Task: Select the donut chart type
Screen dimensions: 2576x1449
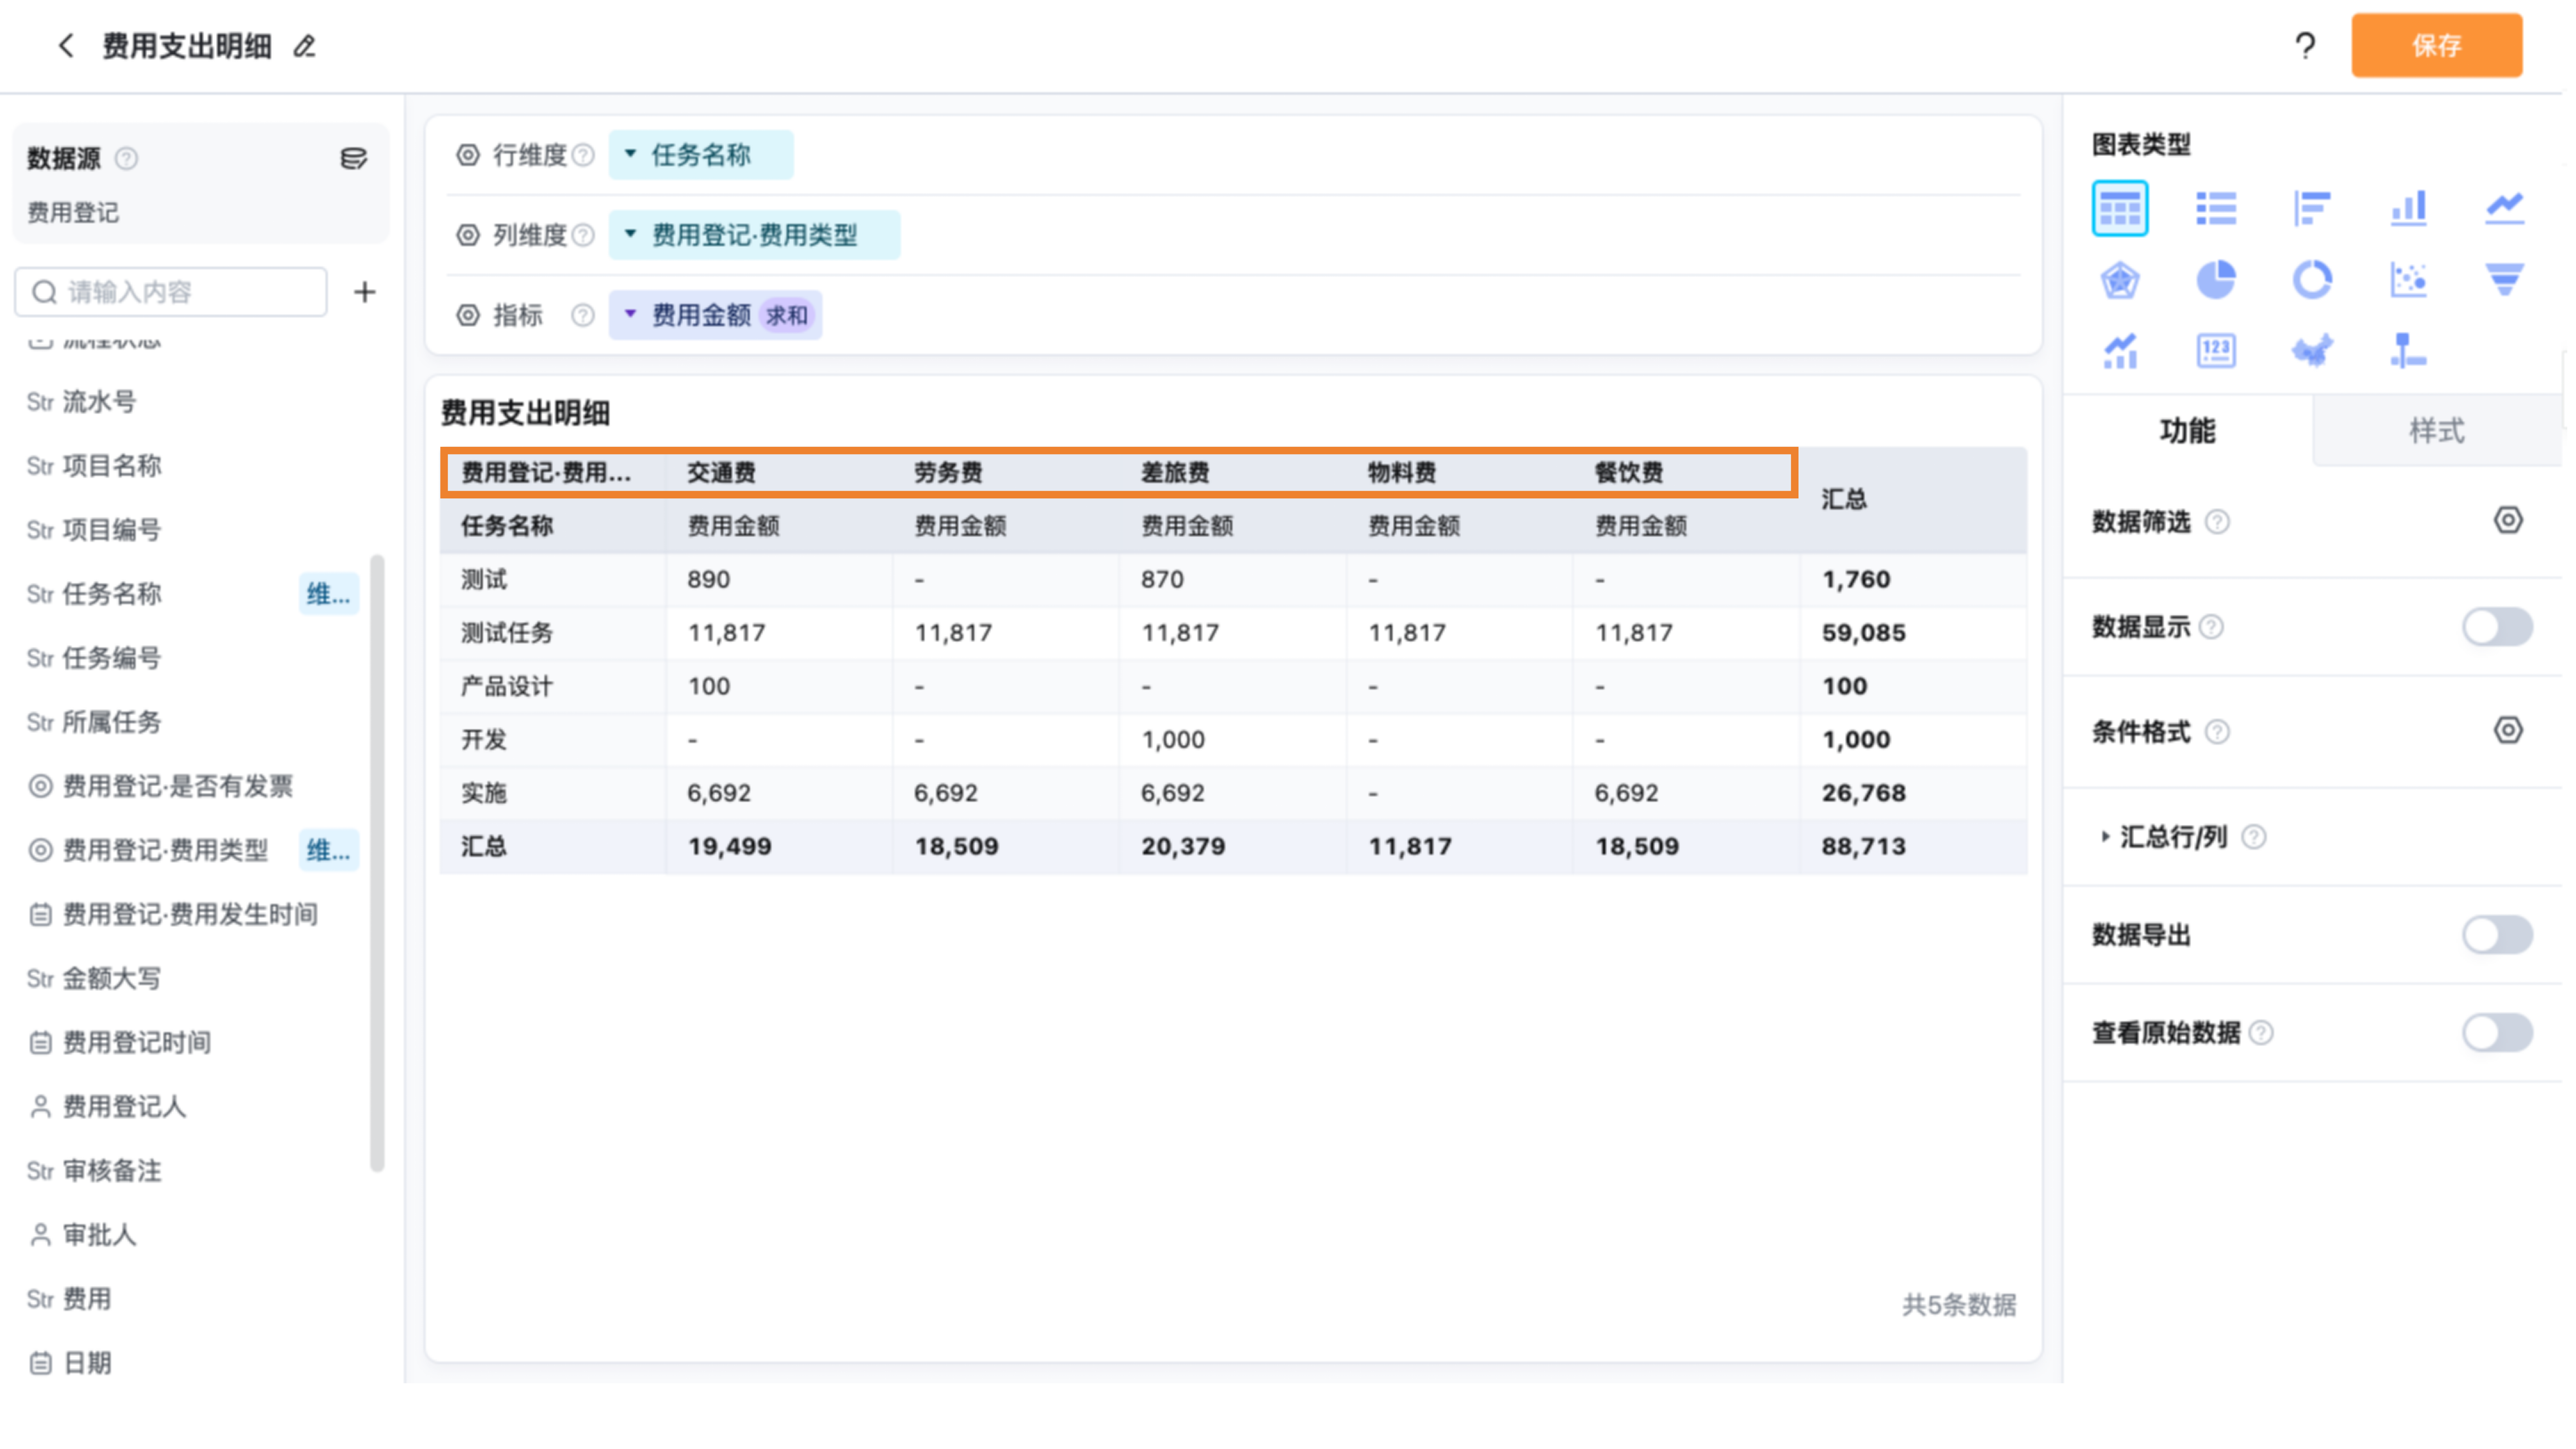Action: click(x=2312, y=280)
